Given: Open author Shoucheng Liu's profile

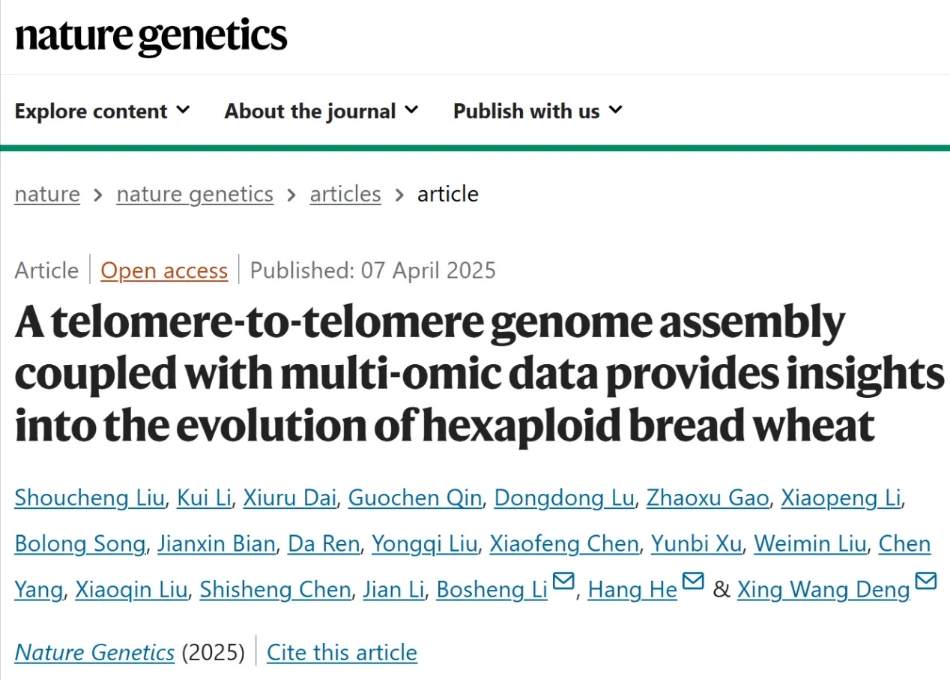Looking at the screenshot, I should click(89, 498).
